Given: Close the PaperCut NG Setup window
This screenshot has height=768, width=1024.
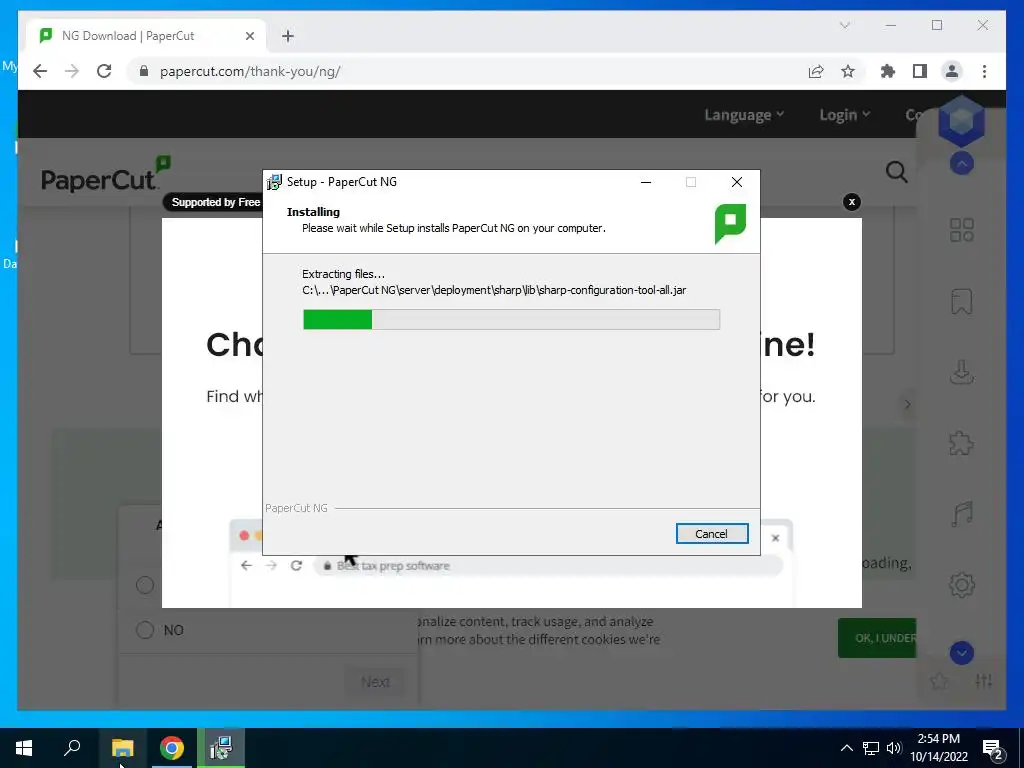Looking at the screenshot, I should (x=737, y=182).
